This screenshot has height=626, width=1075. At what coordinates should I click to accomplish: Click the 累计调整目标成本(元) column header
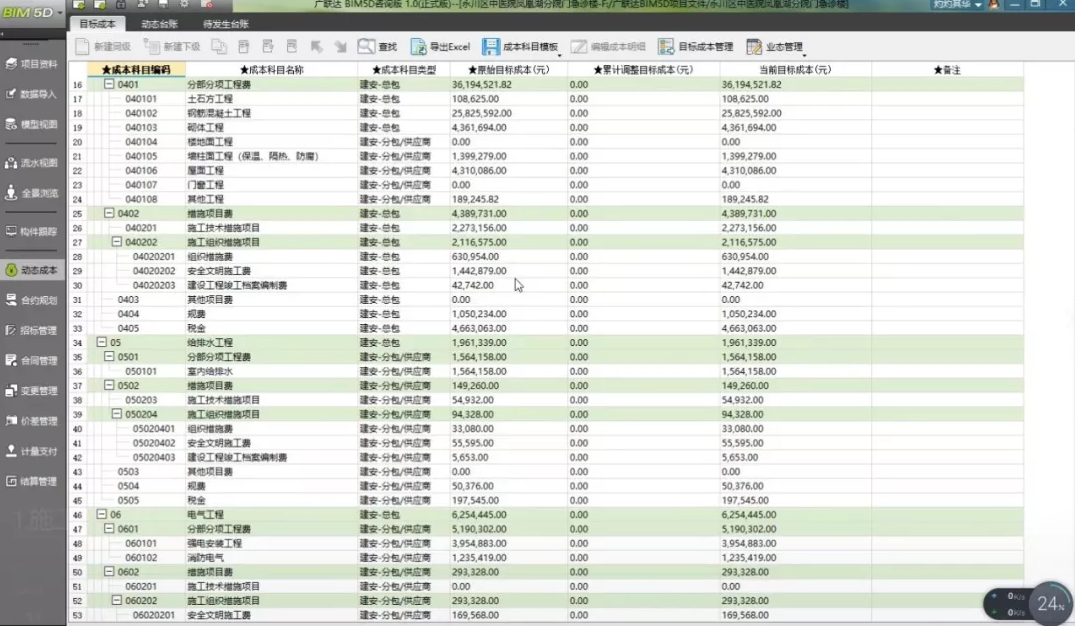click(x=643, y=70)
